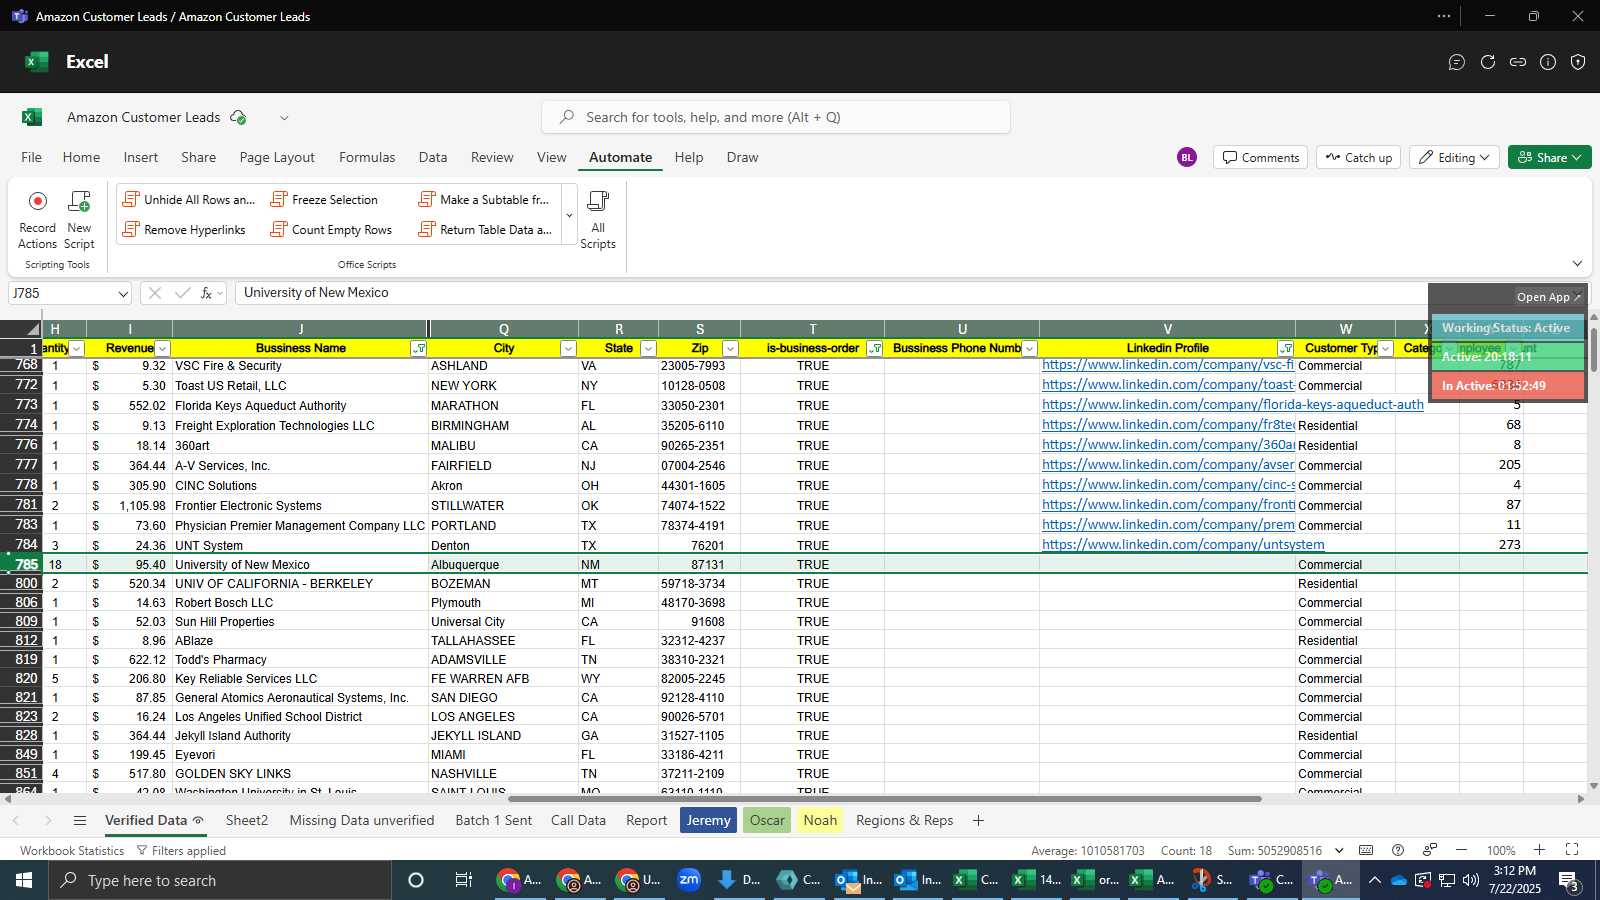Image resolution: width=1600 pixels, height=900 pixels.
Task: Open the Zip column filter dropdown
Action: [730, 349]
